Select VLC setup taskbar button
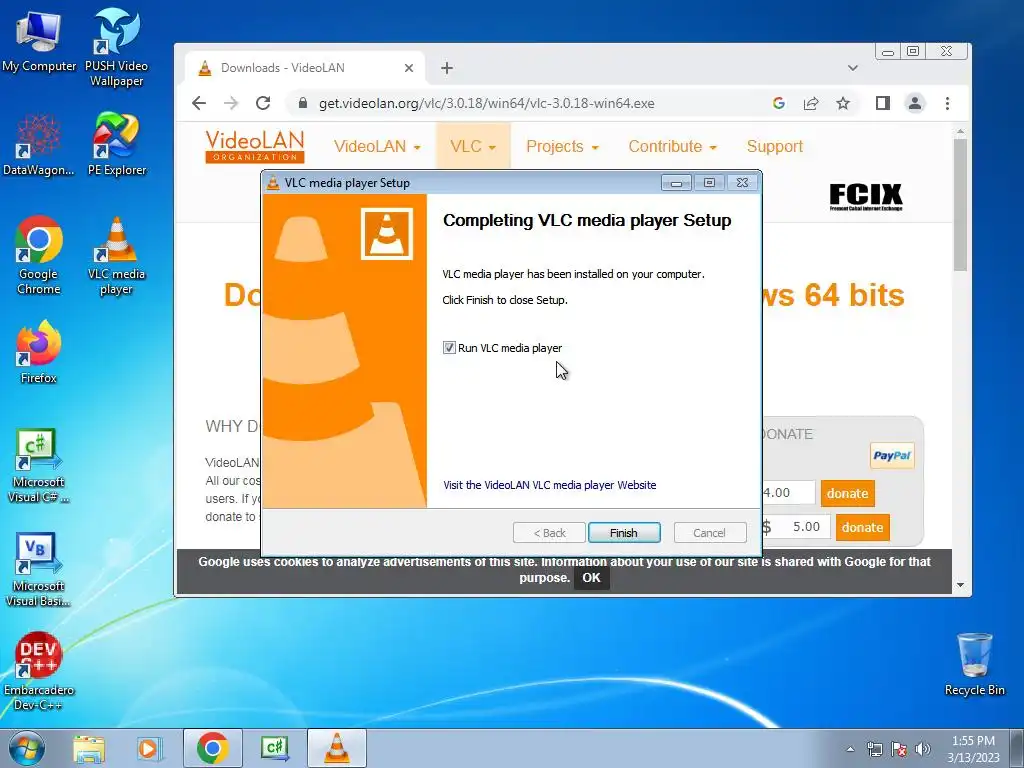1024x768 pixels. (336, 748)
